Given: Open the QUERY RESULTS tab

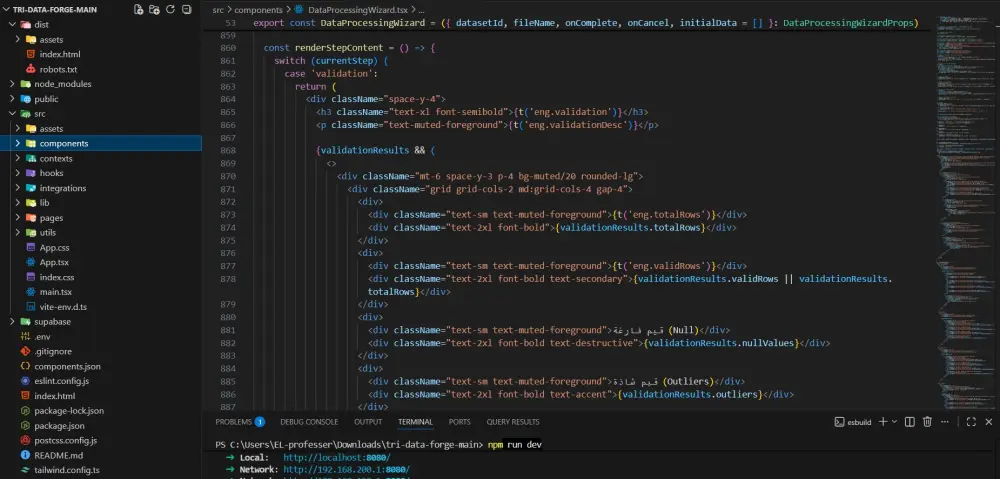Looking at the screenshot, I should tap(513, 422).
